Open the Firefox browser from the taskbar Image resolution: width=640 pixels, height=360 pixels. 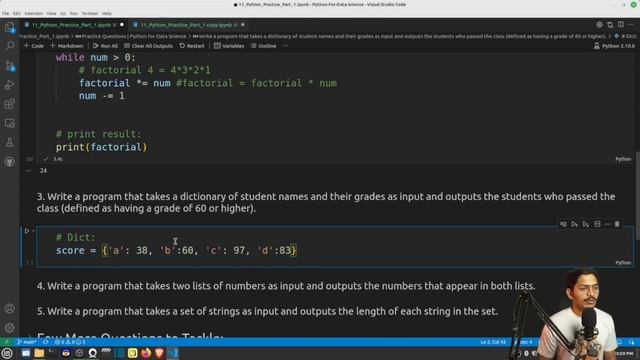pyautogui.click(x=146, y=353)
